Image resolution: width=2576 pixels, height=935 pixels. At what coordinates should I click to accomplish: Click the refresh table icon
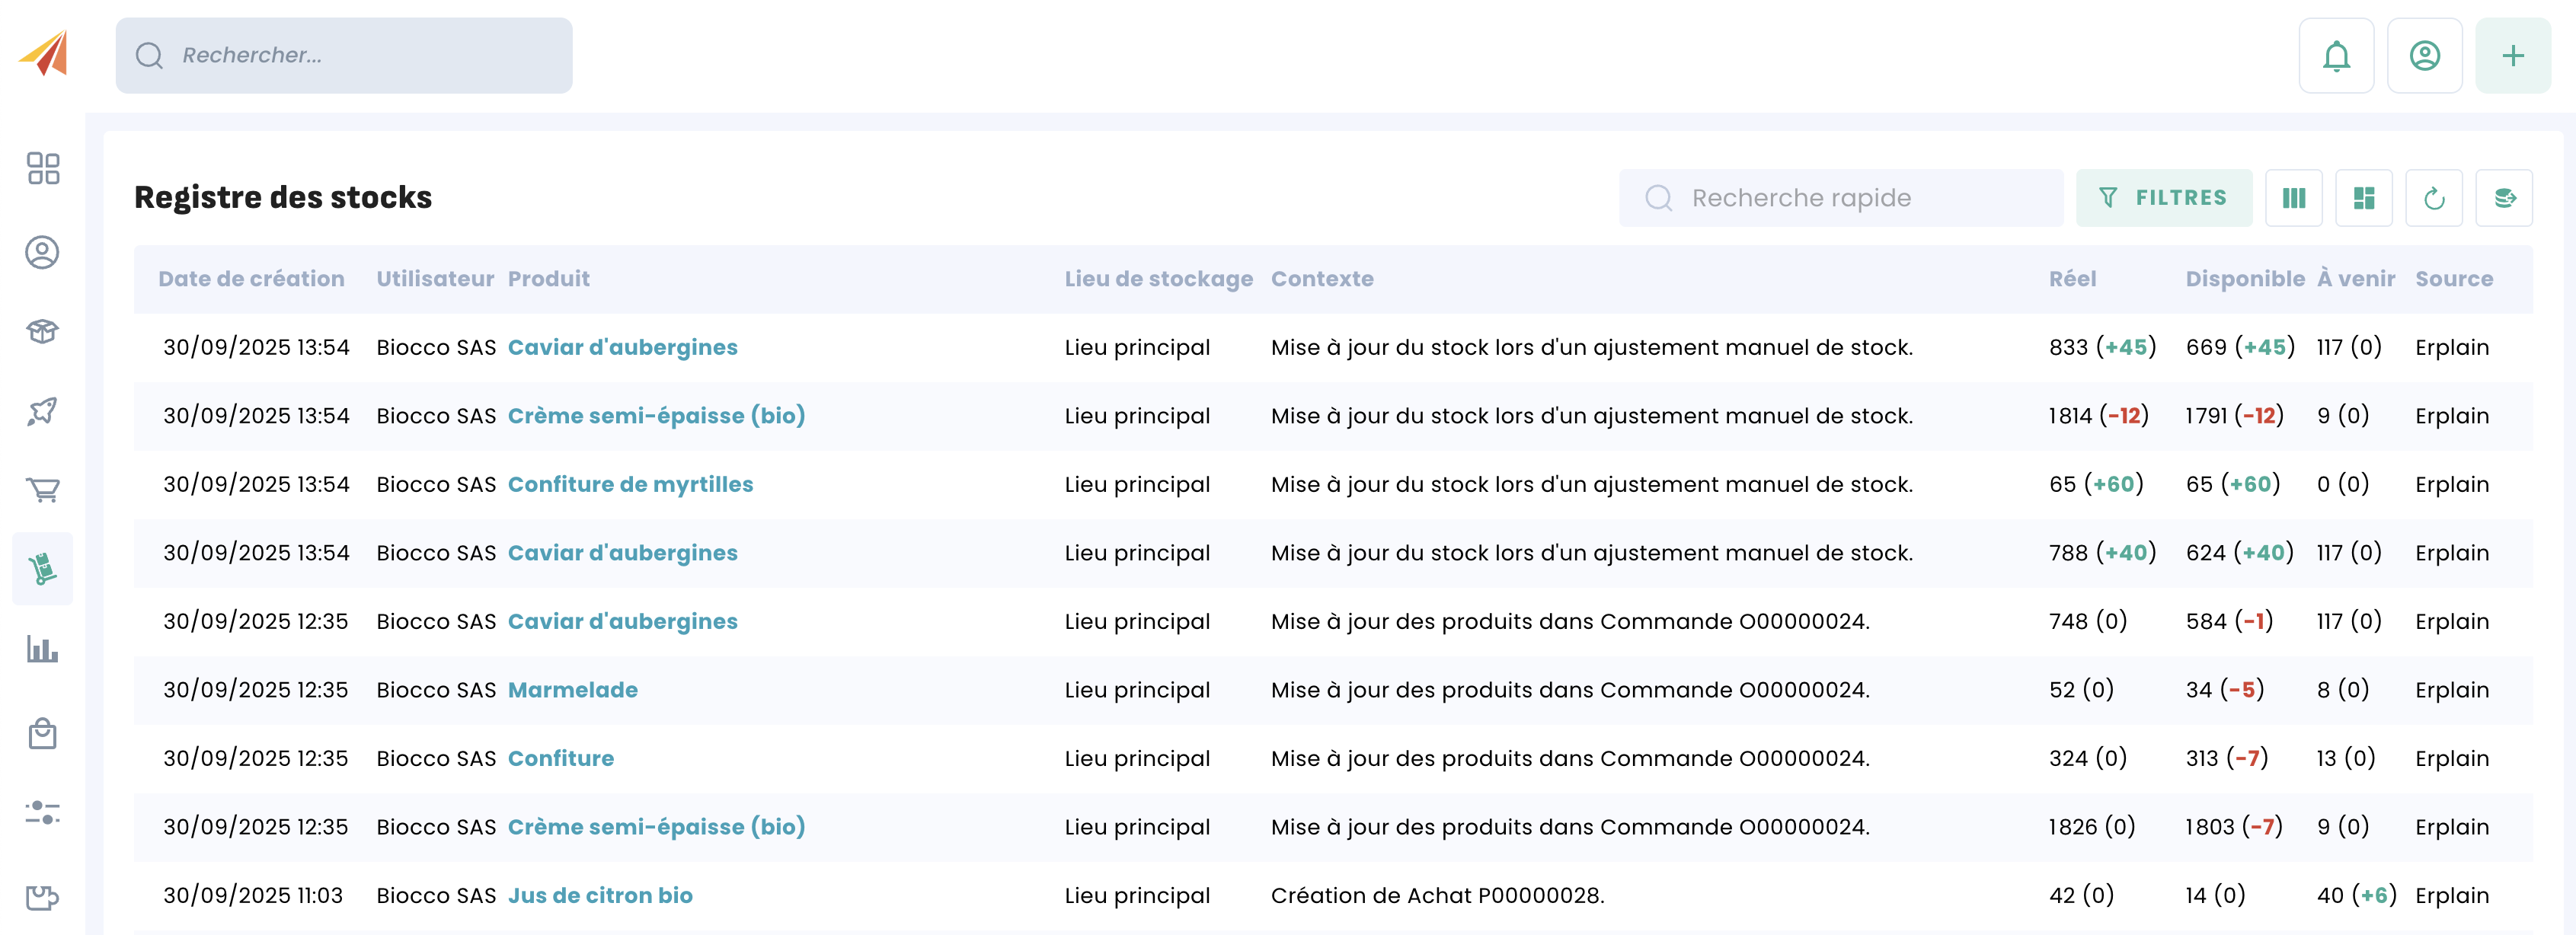pos(2433,198)
